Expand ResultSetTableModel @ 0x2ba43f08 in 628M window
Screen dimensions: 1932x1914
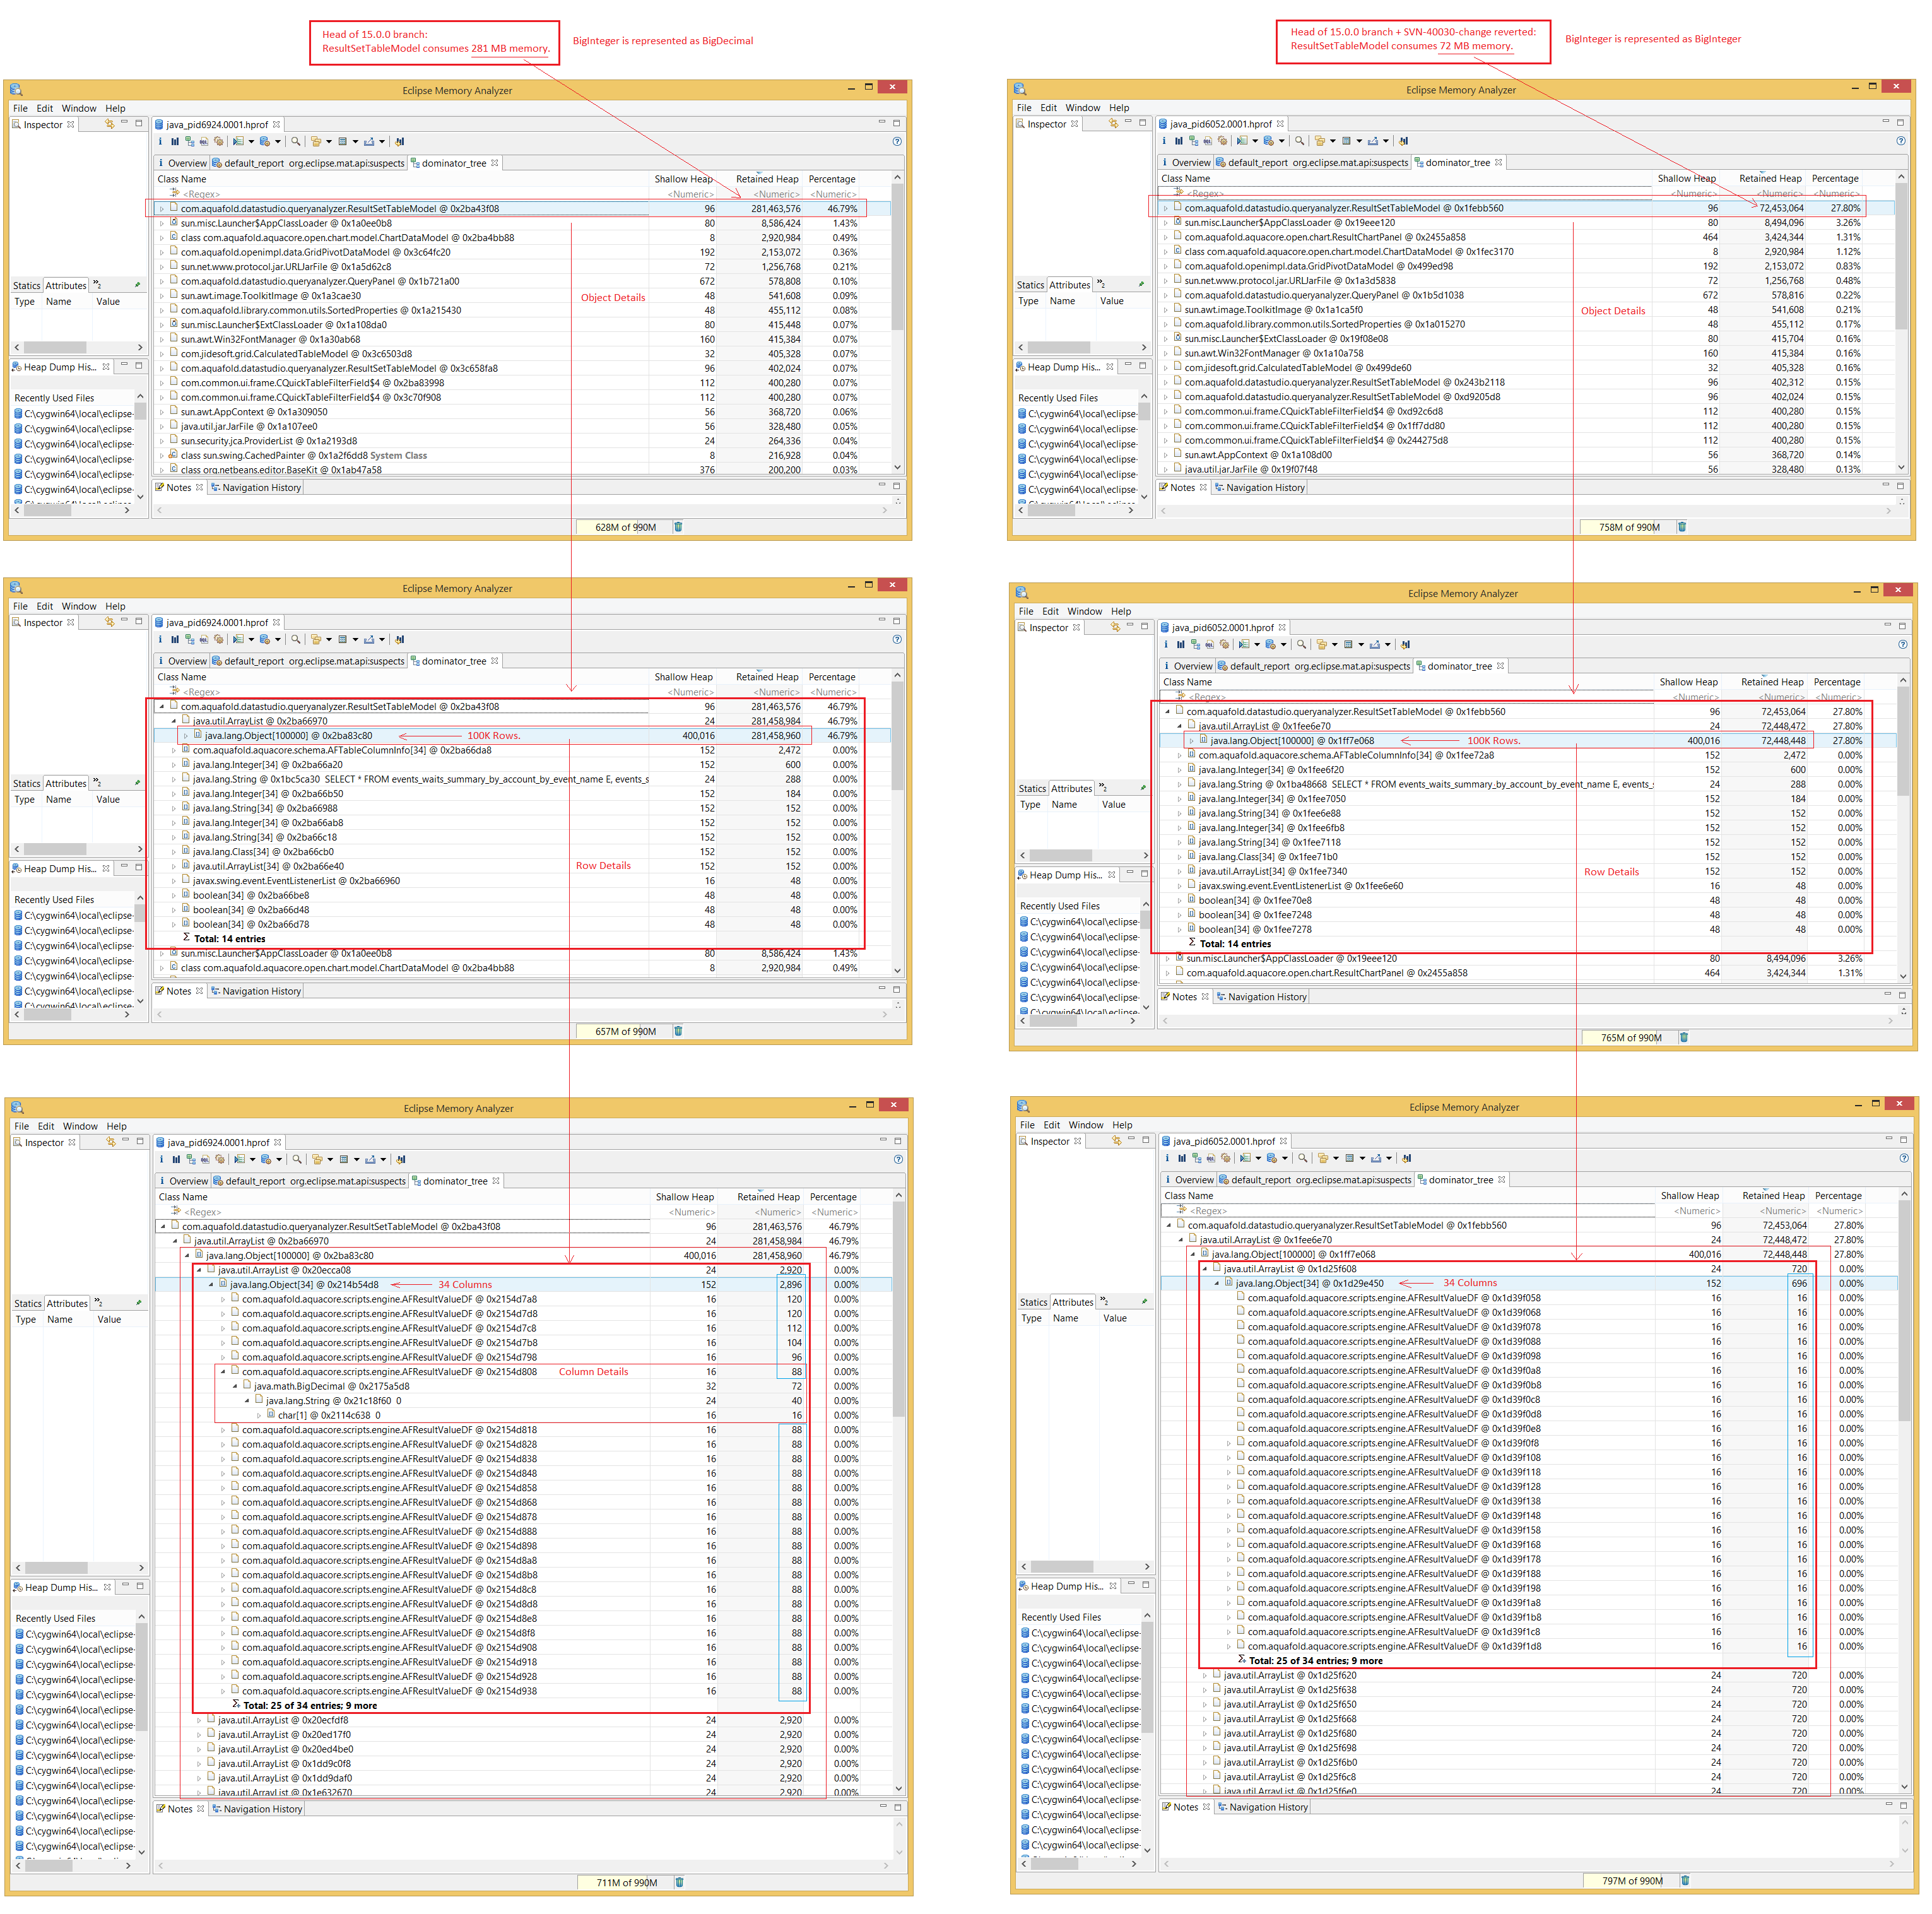pyautogui.click(x=162, y=209)
